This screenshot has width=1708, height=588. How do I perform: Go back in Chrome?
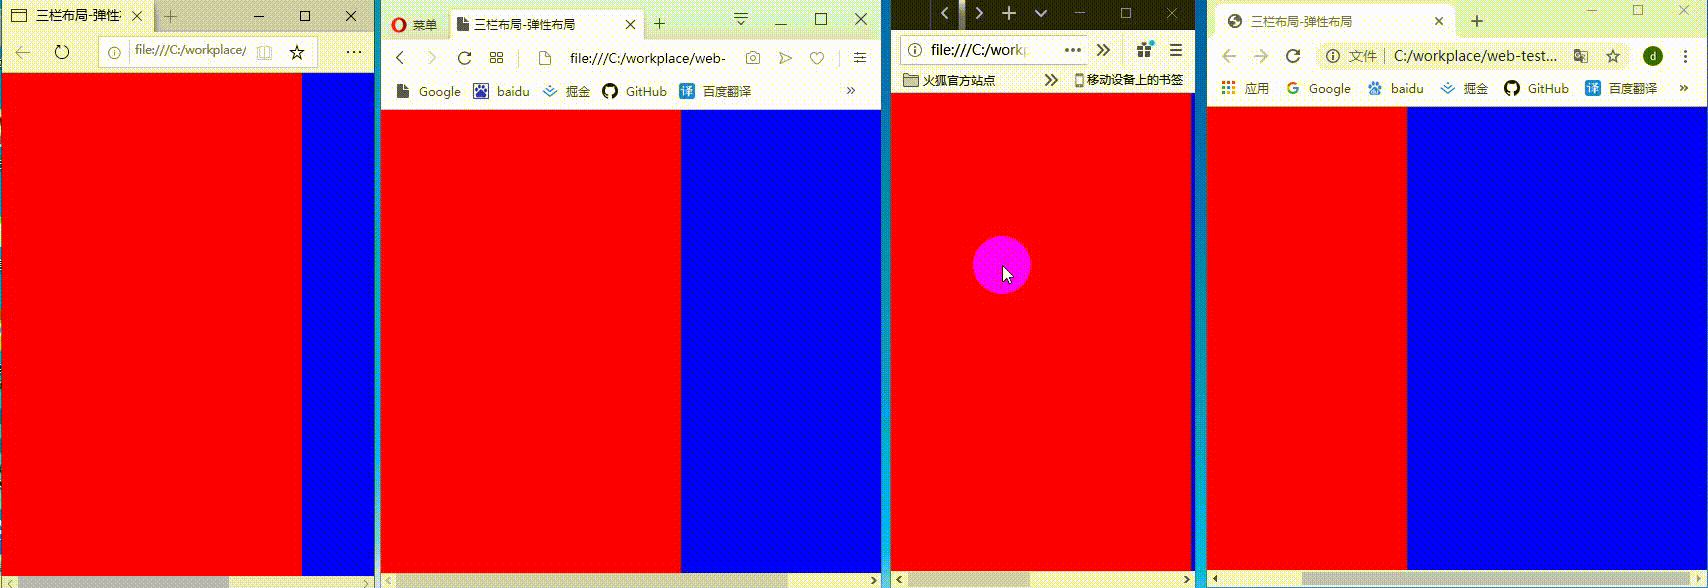click(1229, 56)
